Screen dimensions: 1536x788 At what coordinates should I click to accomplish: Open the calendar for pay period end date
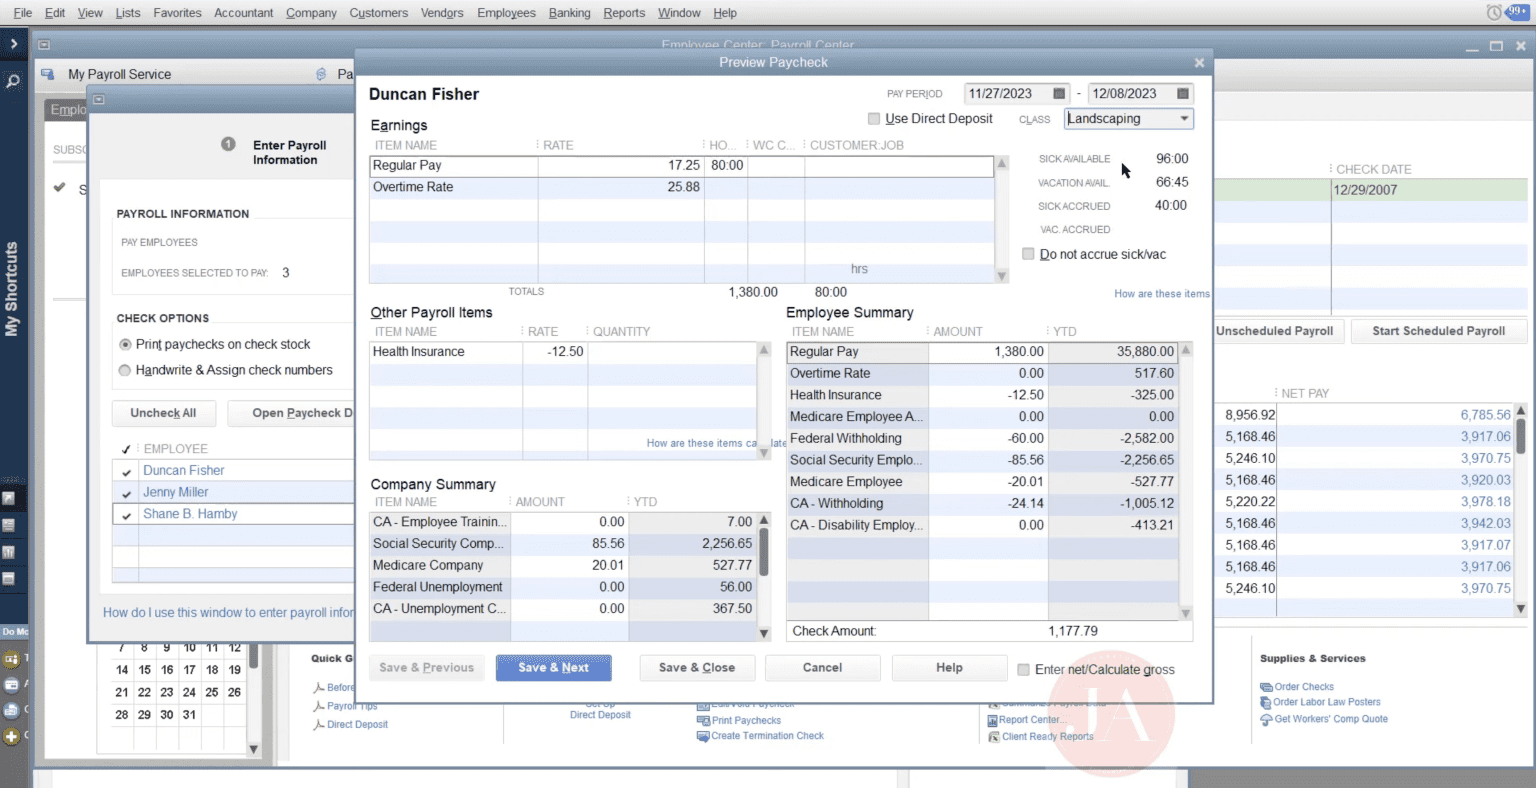pos(1181,93)
